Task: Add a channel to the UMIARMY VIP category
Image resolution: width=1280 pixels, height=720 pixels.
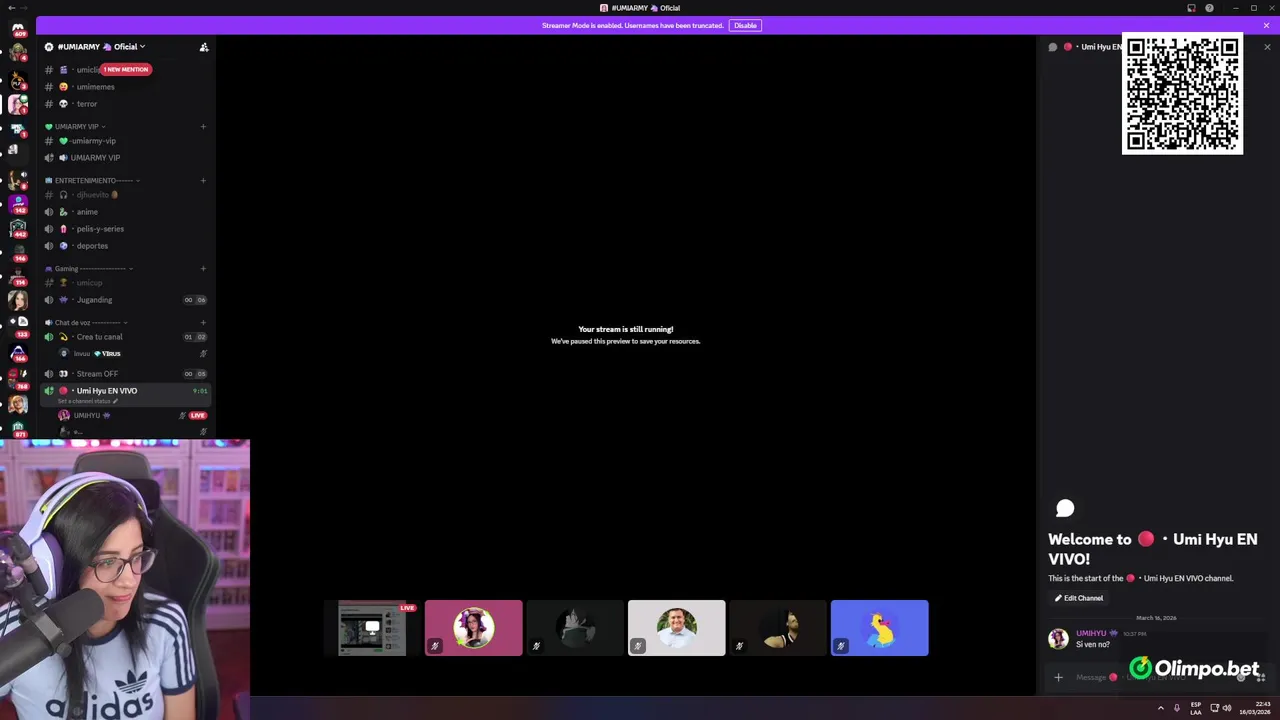Action: click(x=203, y=127)
